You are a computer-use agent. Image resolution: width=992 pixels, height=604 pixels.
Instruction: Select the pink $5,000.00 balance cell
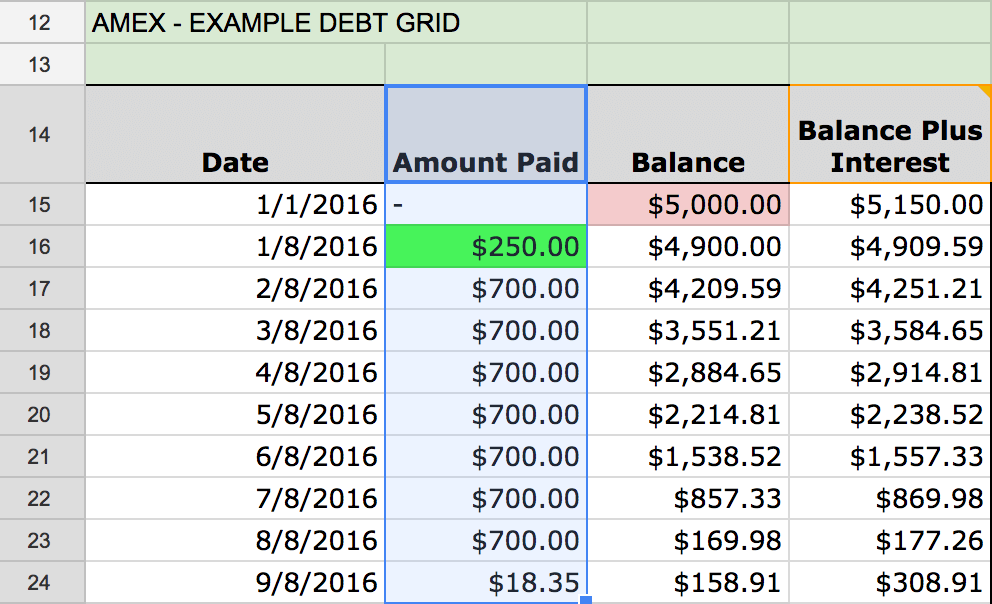point(688,205)
